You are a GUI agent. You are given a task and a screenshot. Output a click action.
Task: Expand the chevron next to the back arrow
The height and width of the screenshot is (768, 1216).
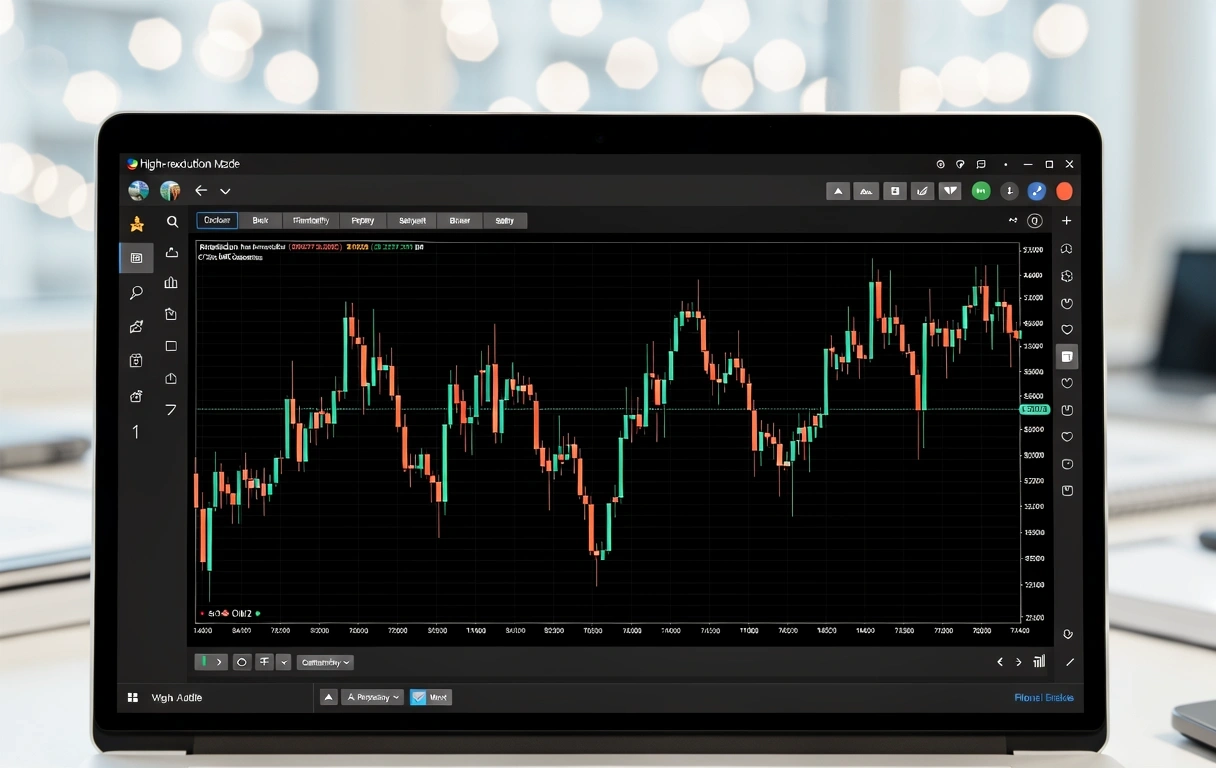pos(224,190)
